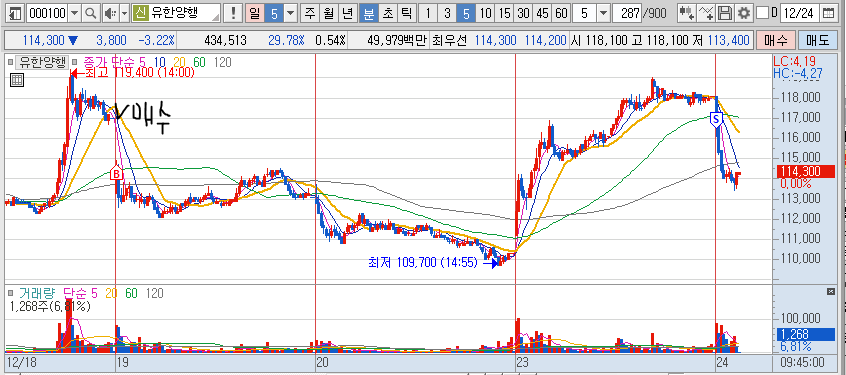Click the exclamation mark info button
Viewport: 846px width, 375px height.
(233, 13)
